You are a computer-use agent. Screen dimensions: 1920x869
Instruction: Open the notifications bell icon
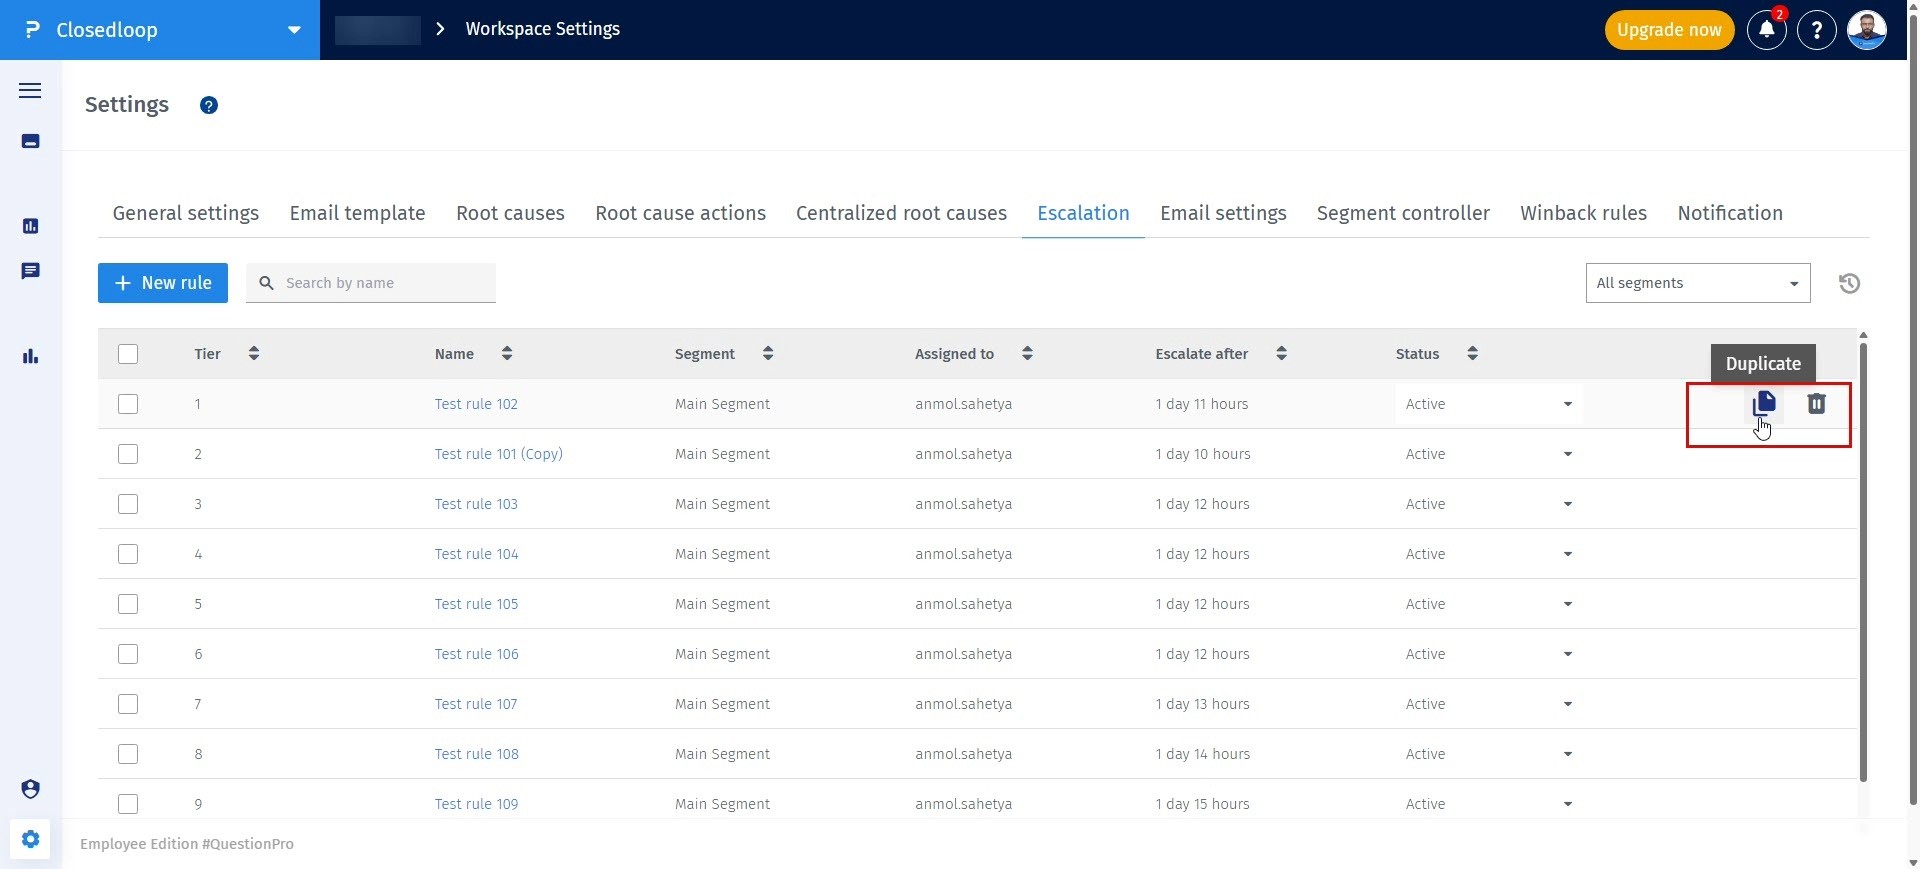[1766, 30]
